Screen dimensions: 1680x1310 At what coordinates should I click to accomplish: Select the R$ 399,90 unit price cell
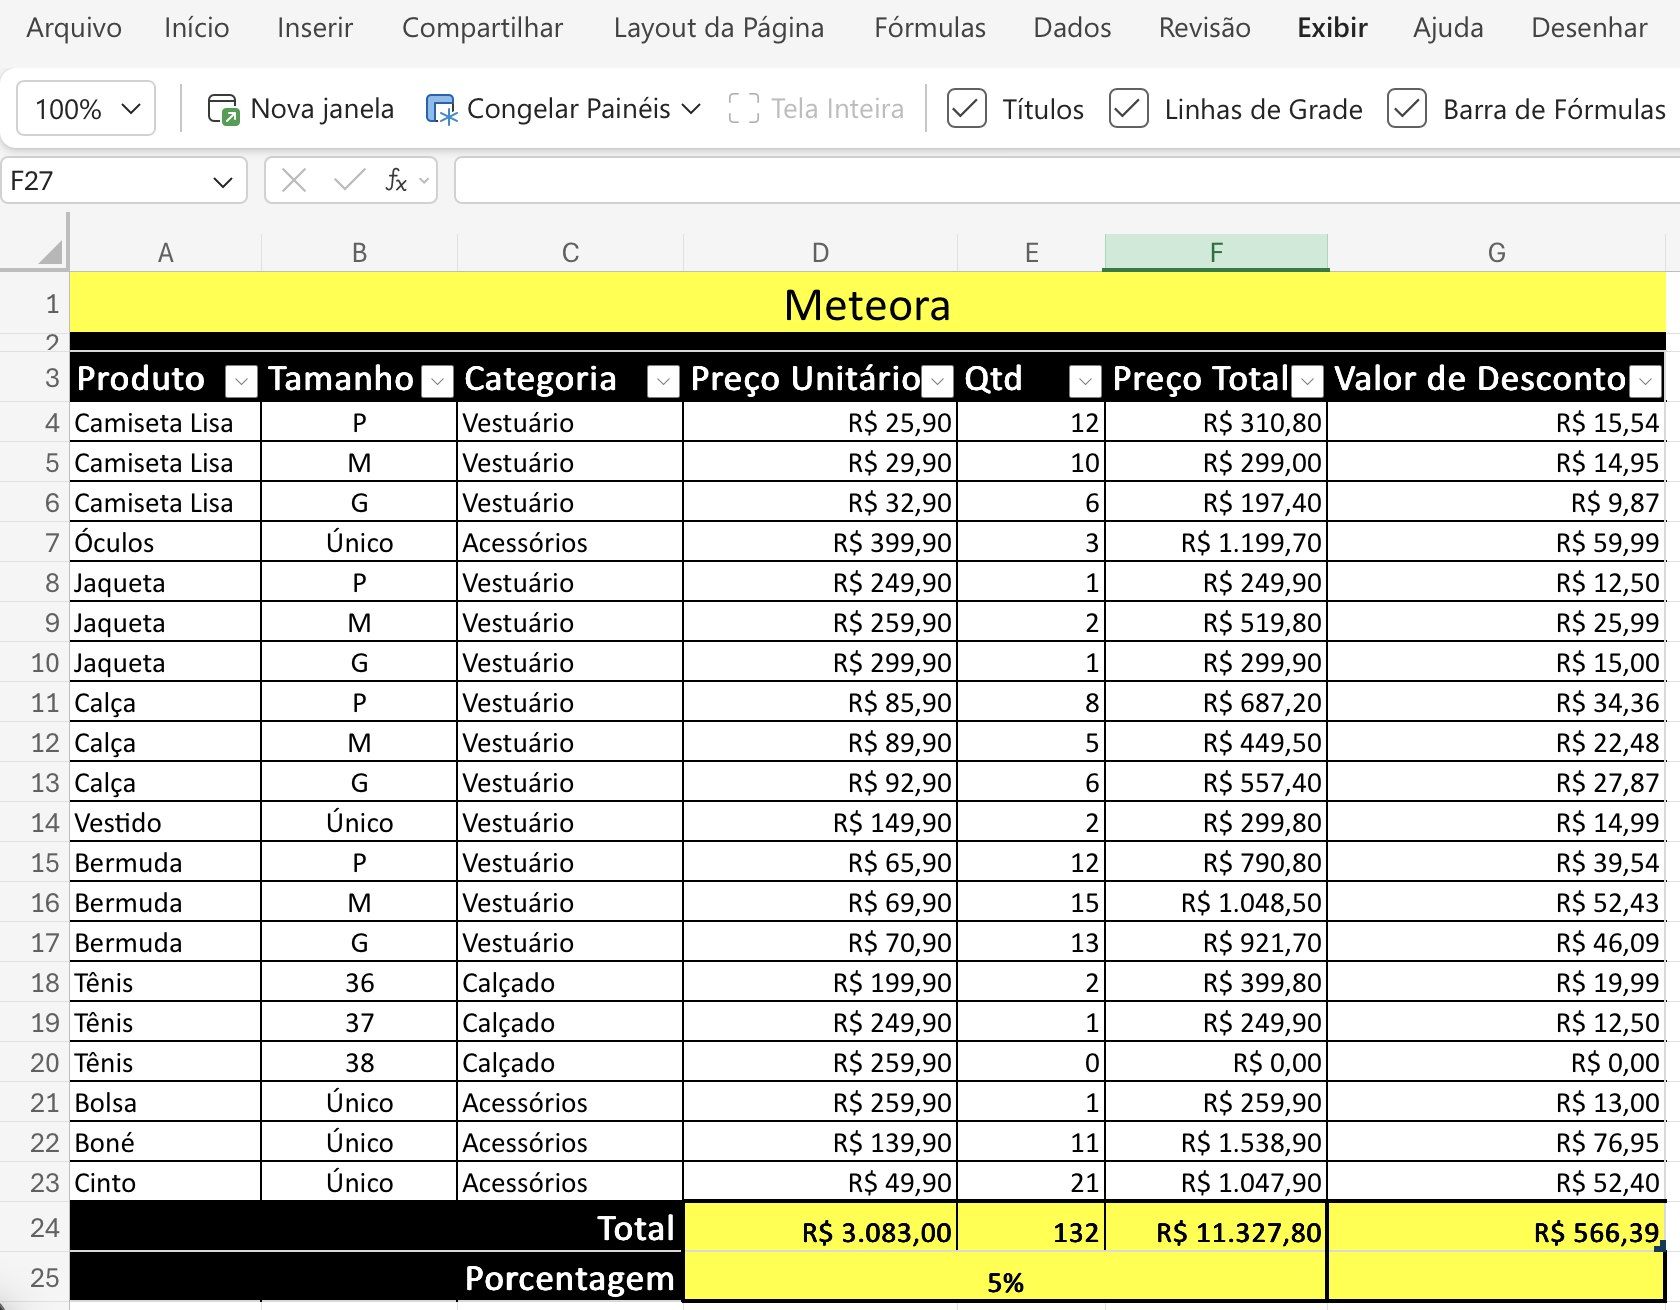point(820,542)
